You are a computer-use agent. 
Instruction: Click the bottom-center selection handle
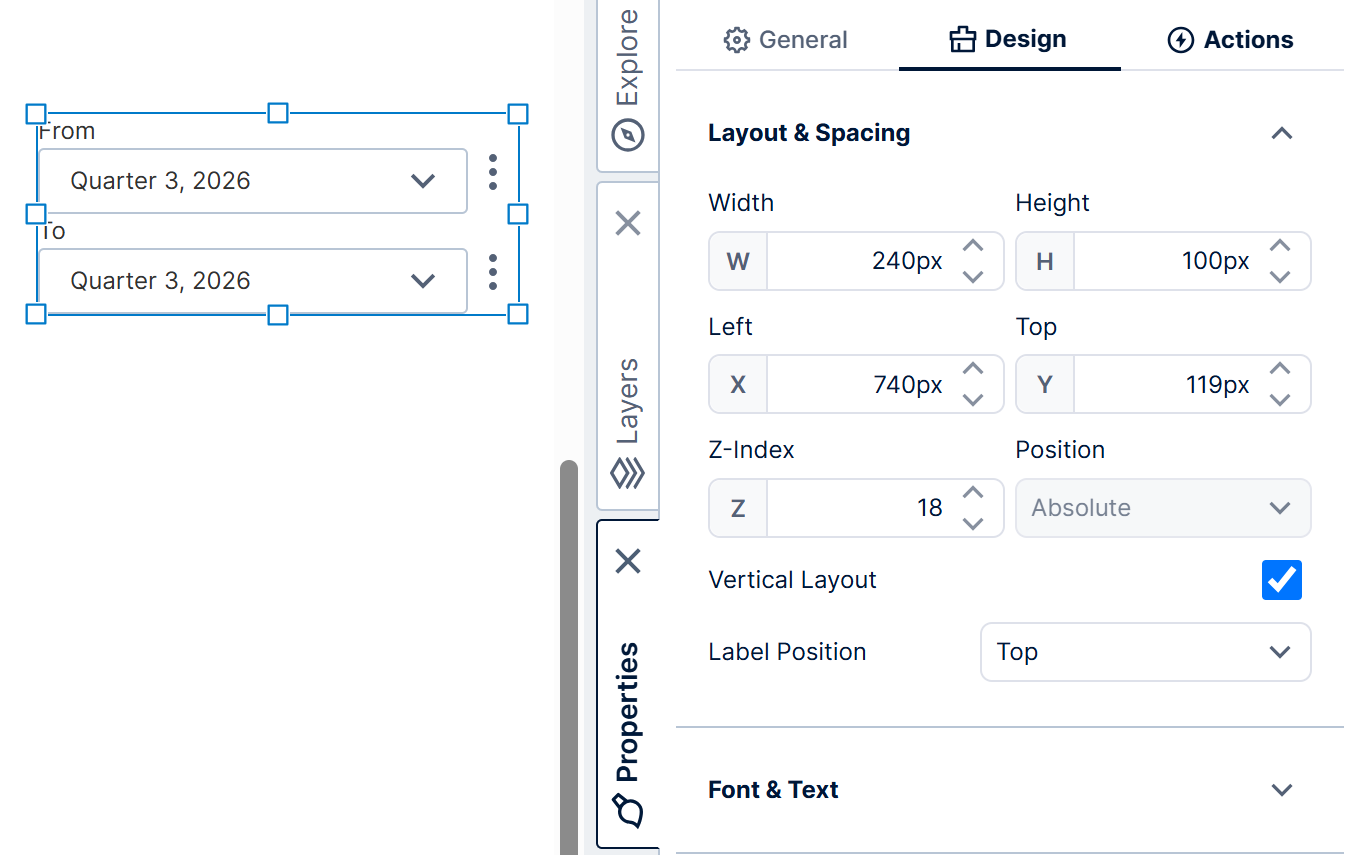(278, 315)
